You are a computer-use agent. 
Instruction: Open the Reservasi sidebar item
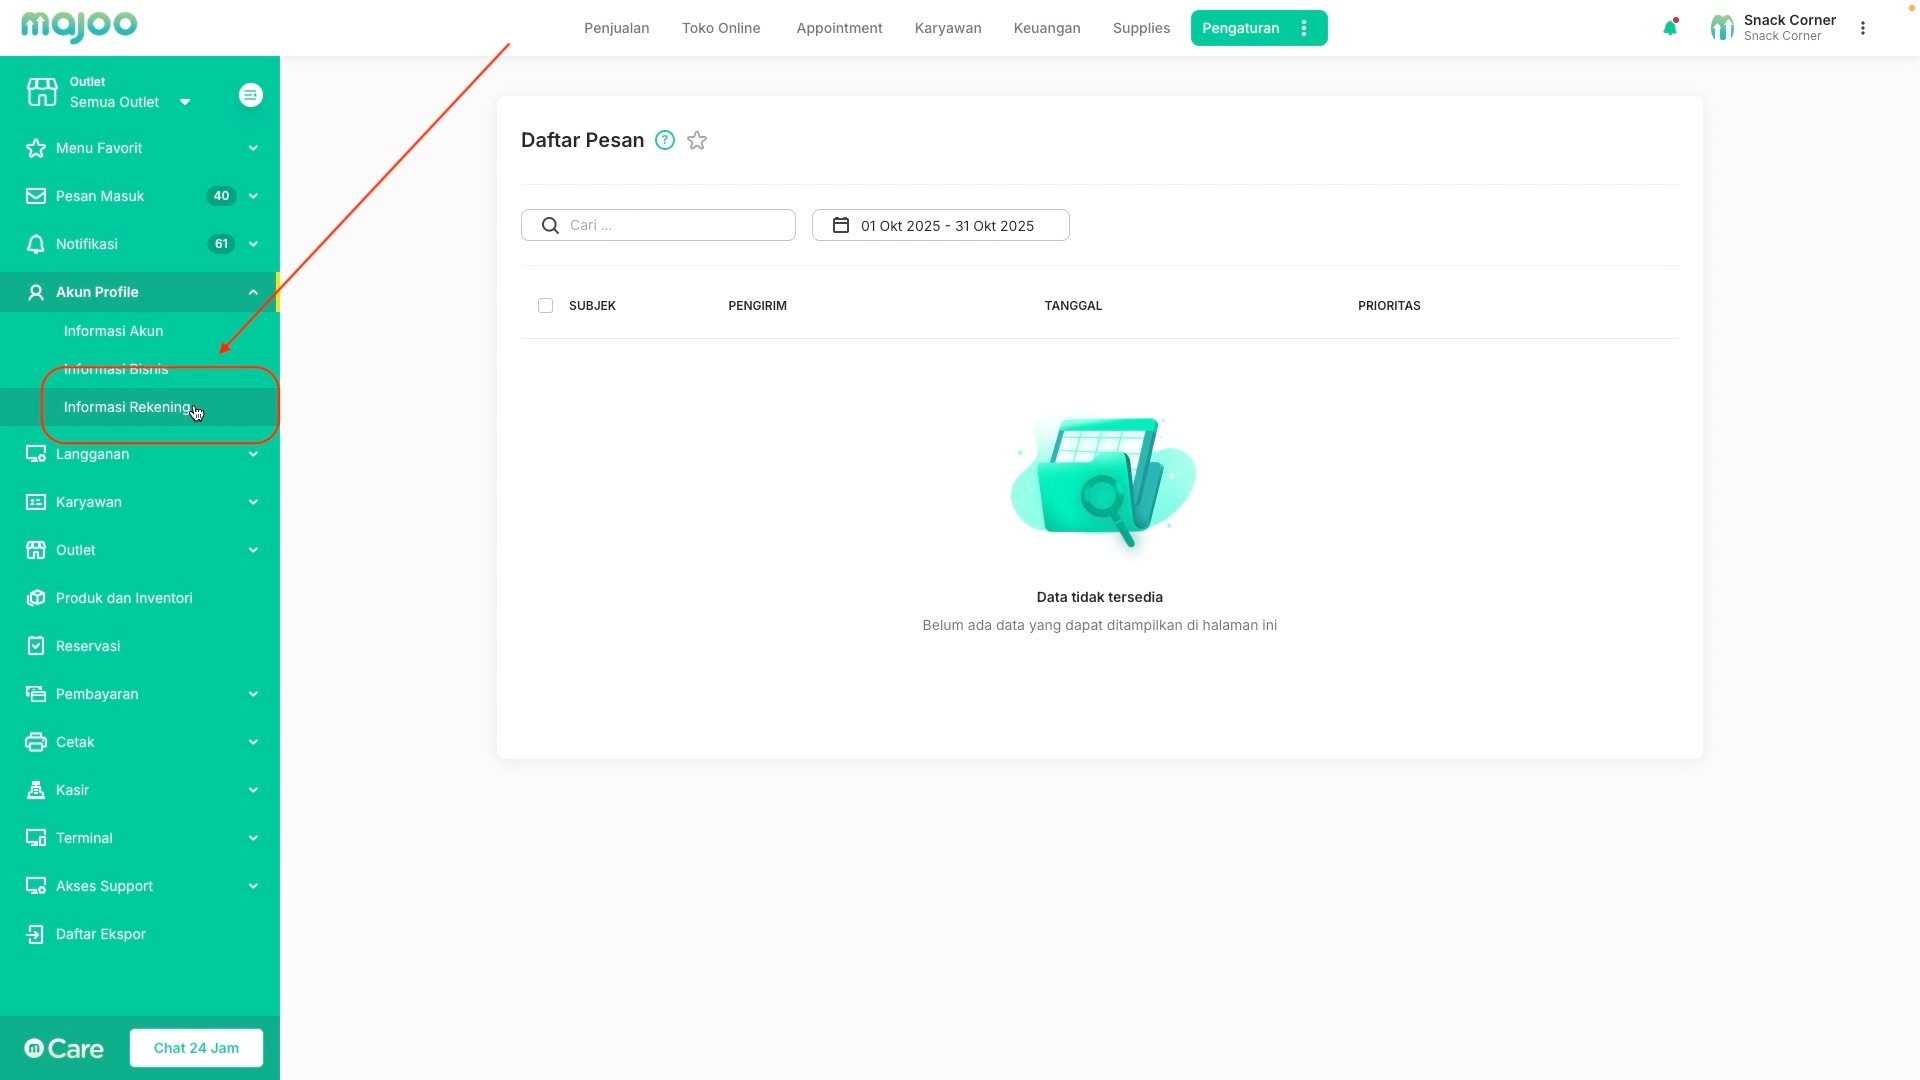[x=88, y=646]
